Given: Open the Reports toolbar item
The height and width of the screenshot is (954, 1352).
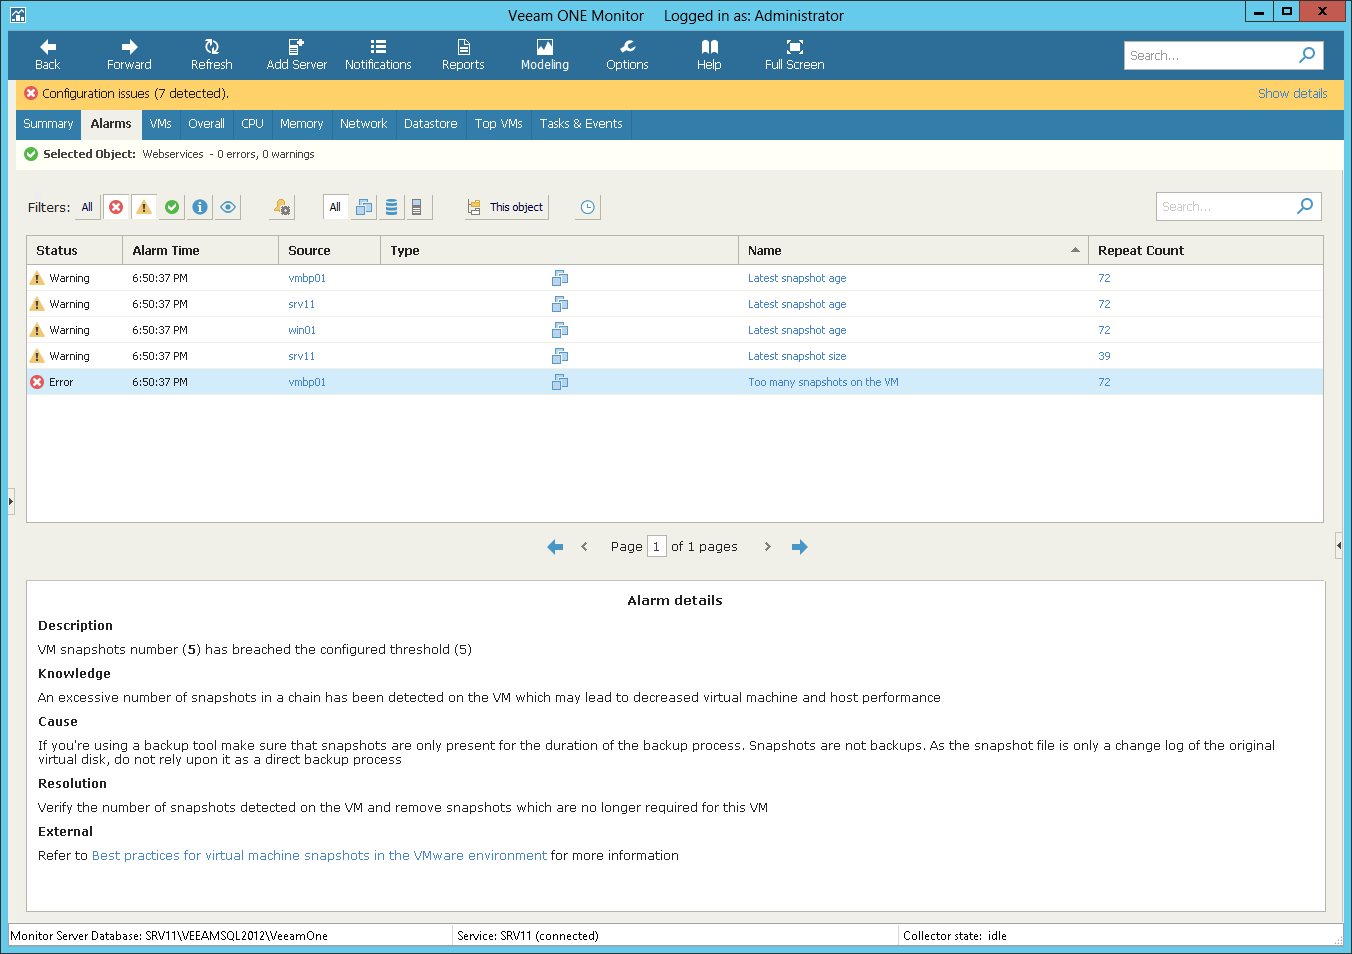Looking at the screenshot, I should pyautogui.click(x=463, y=55).
